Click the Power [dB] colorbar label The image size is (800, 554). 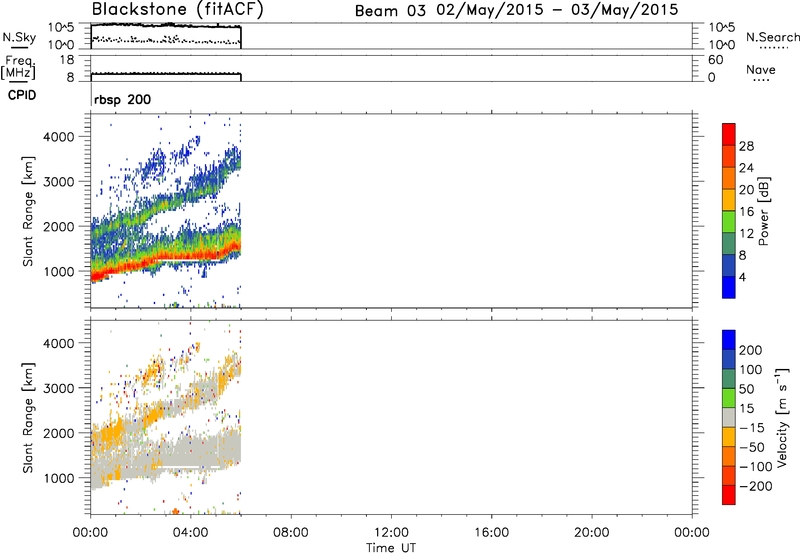pos(764,211)
